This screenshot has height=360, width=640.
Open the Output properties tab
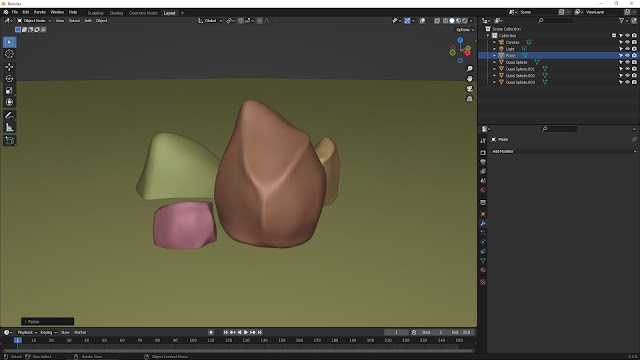pyautogui.click(x=483, y=162)
